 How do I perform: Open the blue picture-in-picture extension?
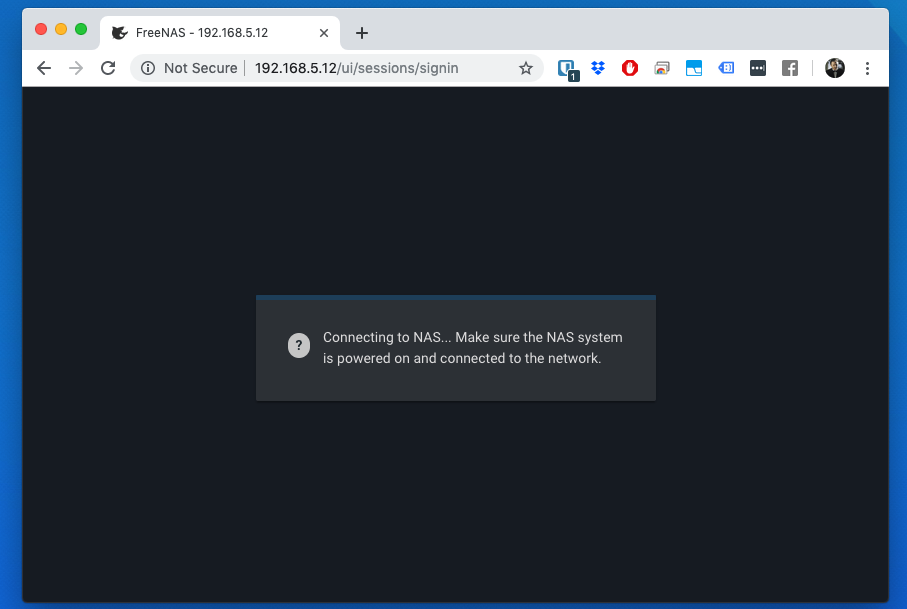pyautogui.click(x=694, y=68)
